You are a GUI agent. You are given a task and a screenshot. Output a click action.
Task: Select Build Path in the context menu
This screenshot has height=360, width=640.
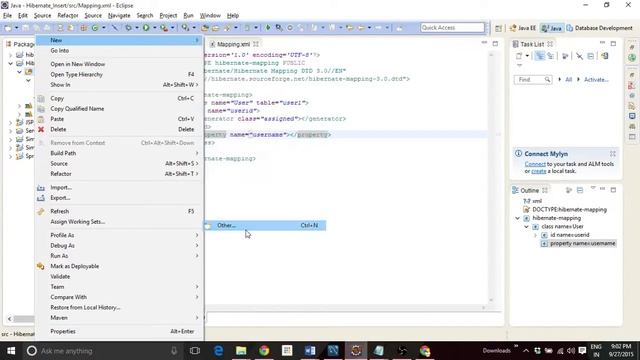(120, 153)
